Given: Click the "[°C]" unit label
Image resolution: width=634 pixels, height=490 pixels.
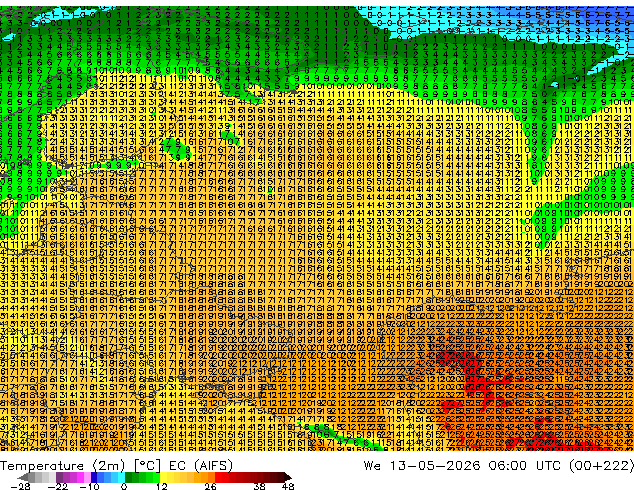Looking at the screenshot, I should pyautogui.click(x=147, y=466).
